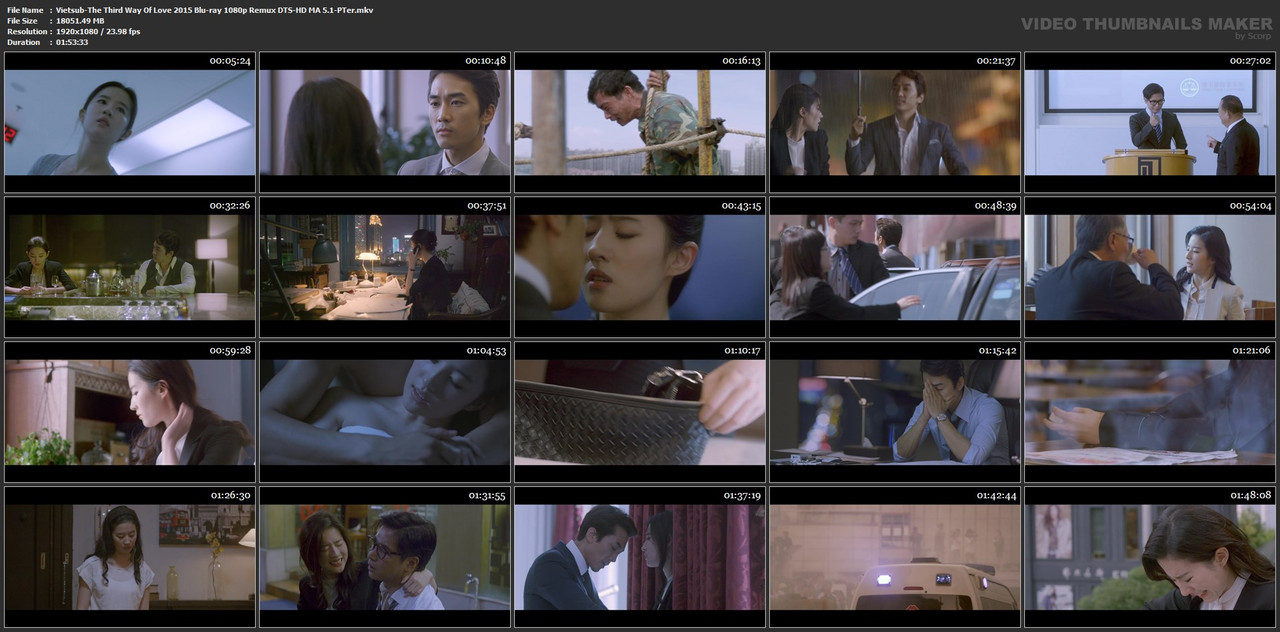Open the thumbnail stamped 00:10:48
The width and height of the screenshot is (1280, 632).
385,122
